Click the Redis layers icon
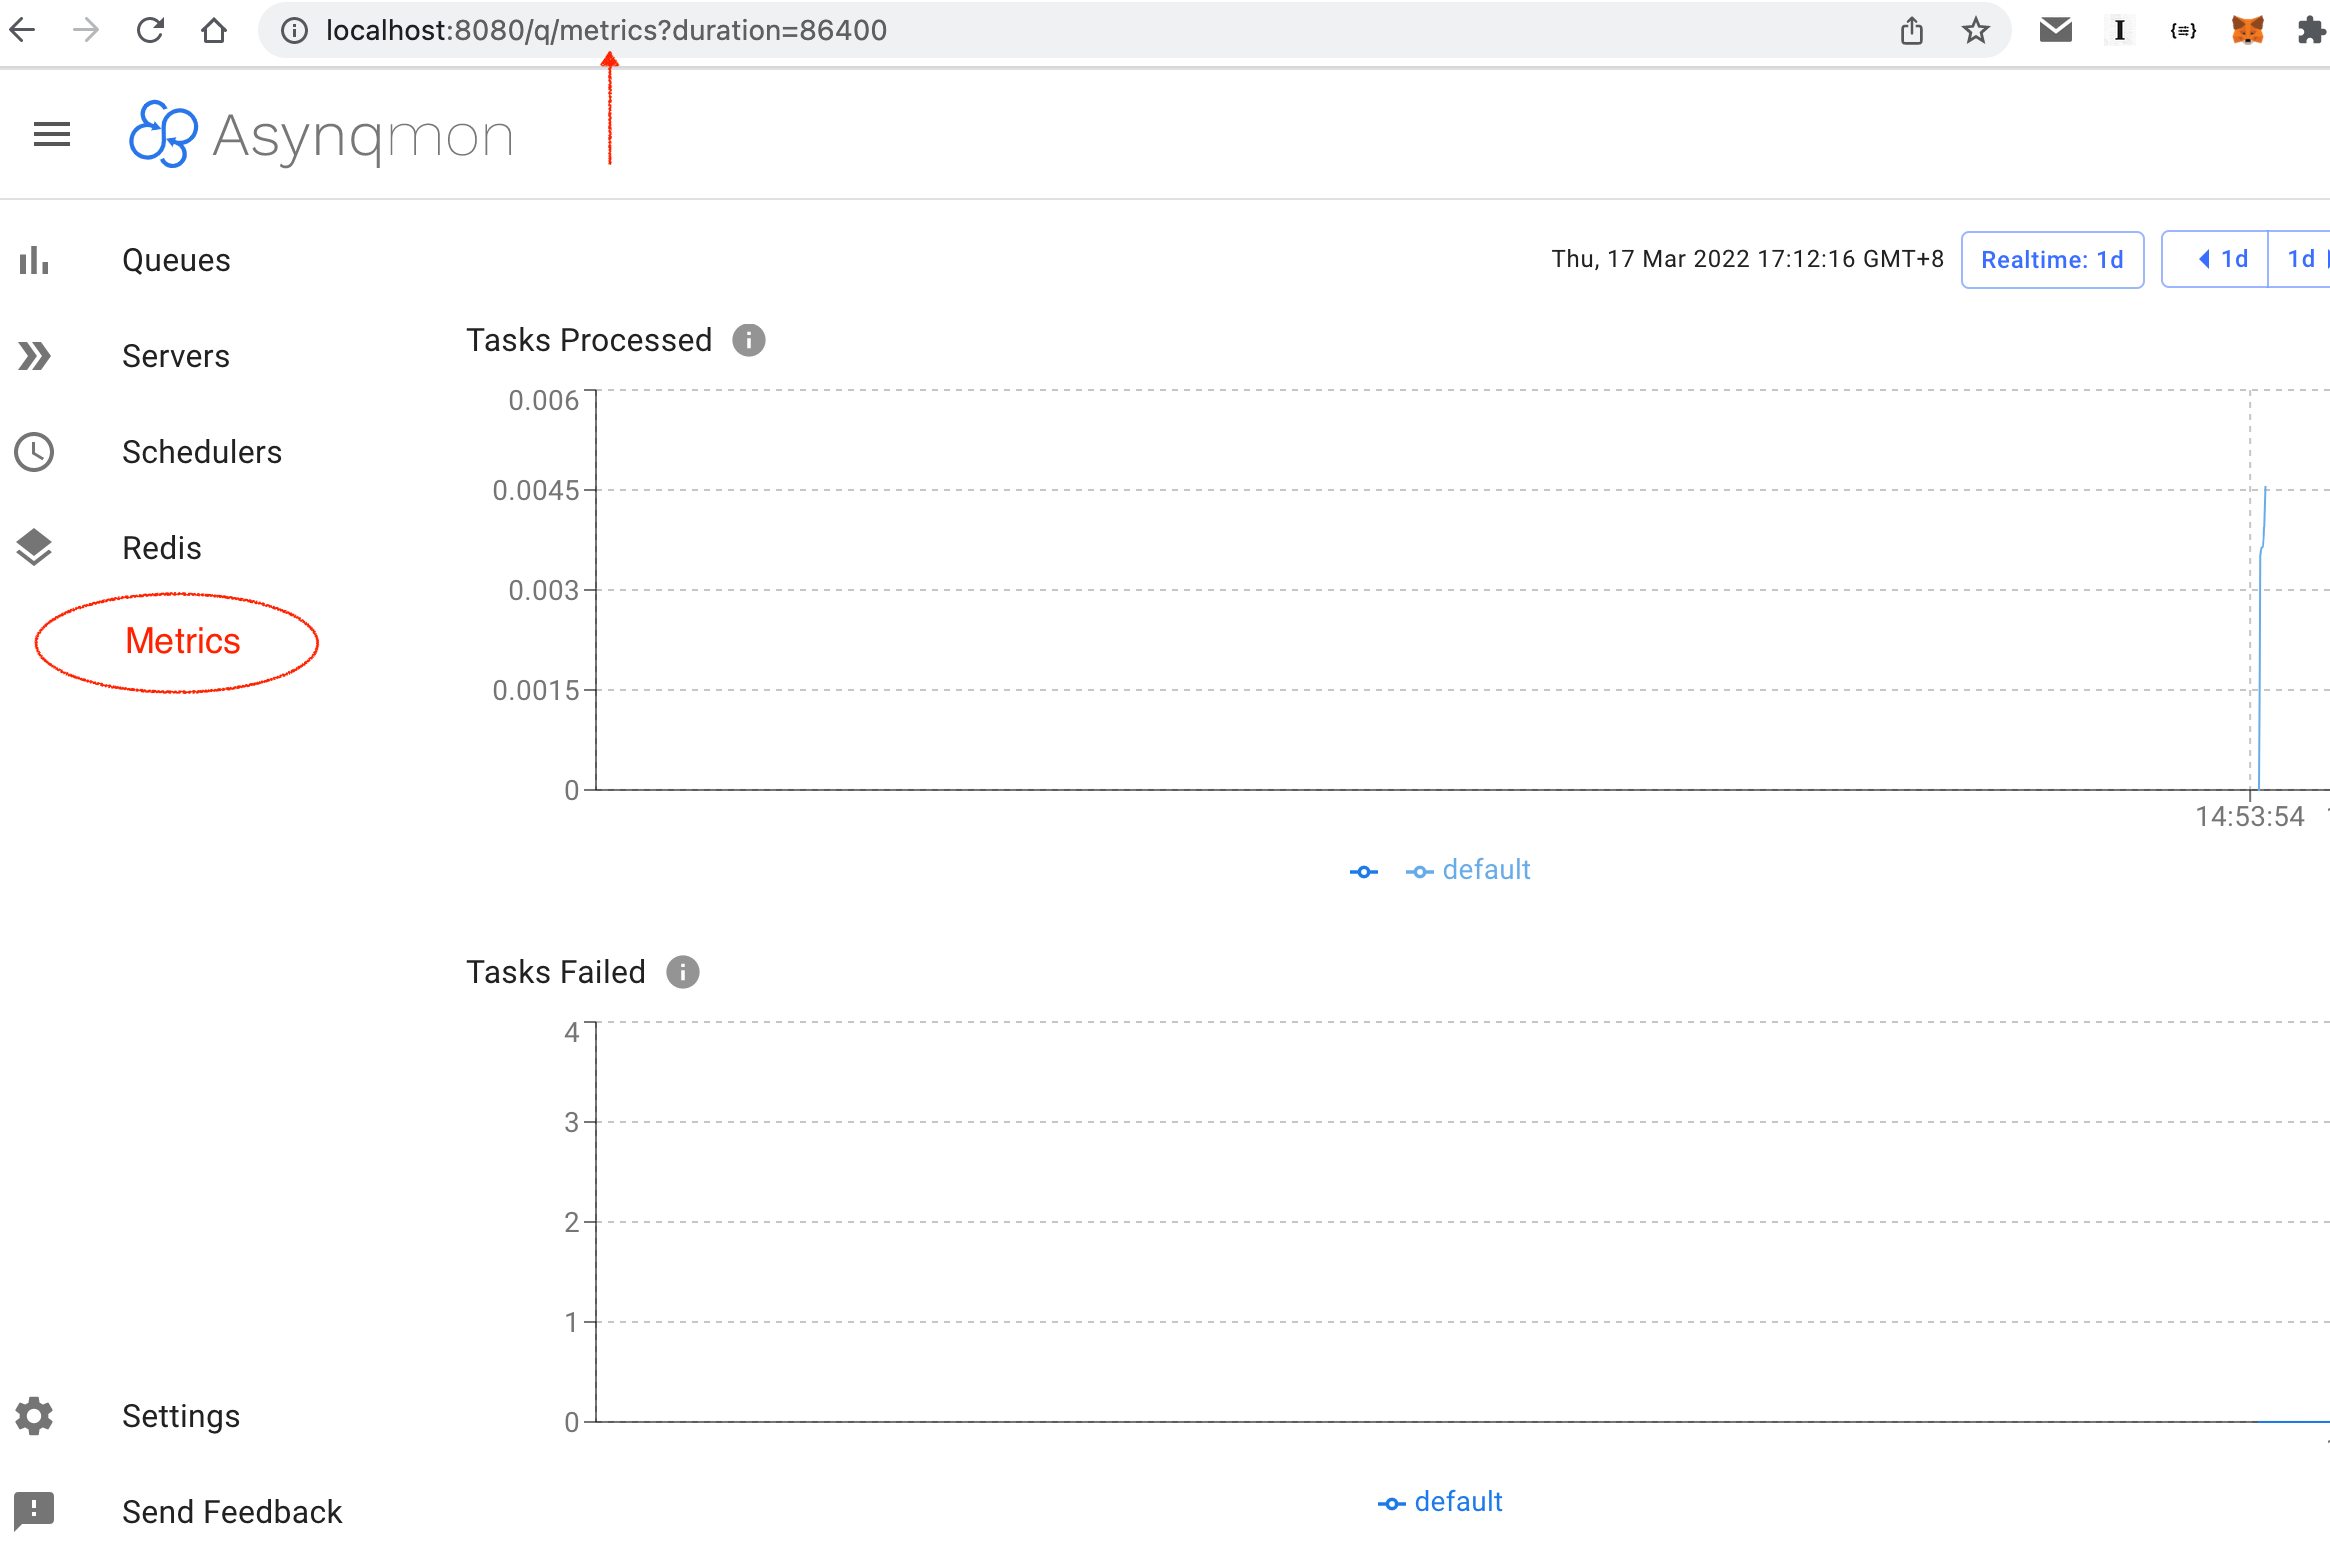The width and height of the screenshot is (2330, 1552). [34, 548]
